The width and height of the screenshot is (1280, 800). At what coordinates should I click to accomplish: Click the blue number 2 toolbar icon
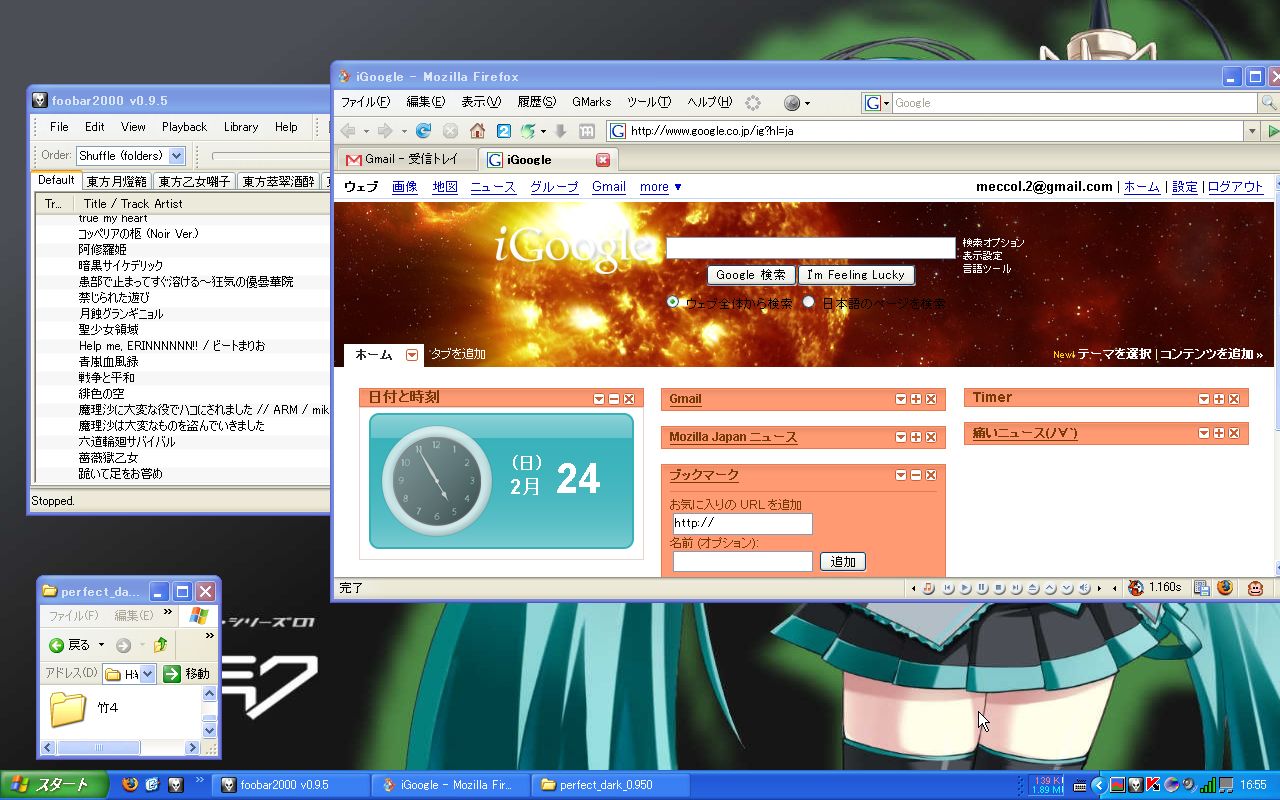(504, 131)
